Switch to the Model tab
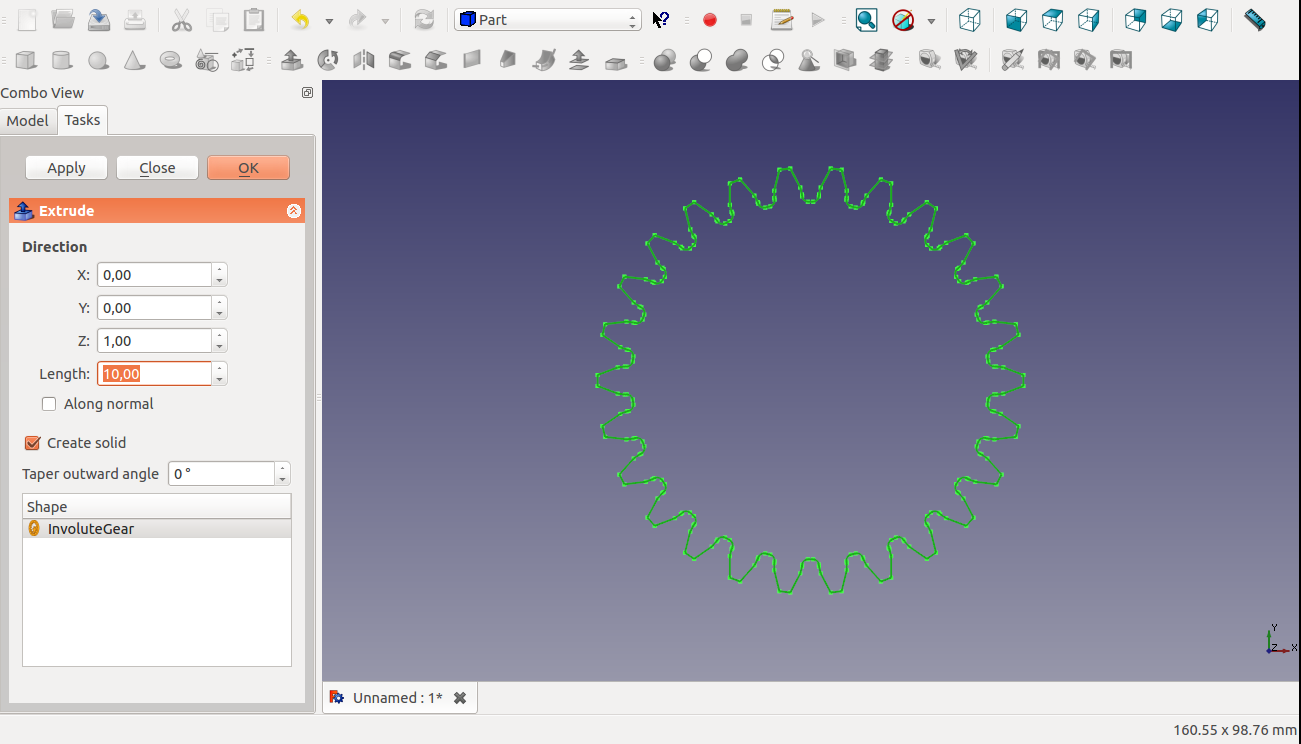The height and width of the screenshot is (744, 1301). pyautogui.click(x=27, y=121)
